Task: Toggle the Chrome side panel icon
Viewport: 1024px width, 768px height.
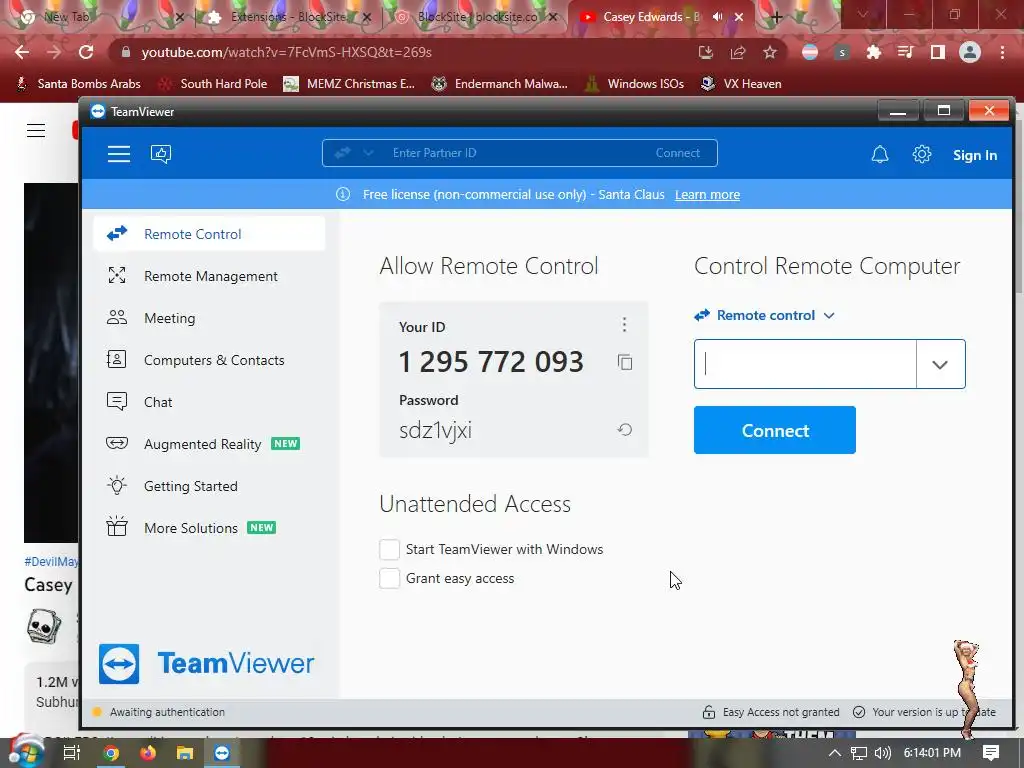Action: [938, 52]
